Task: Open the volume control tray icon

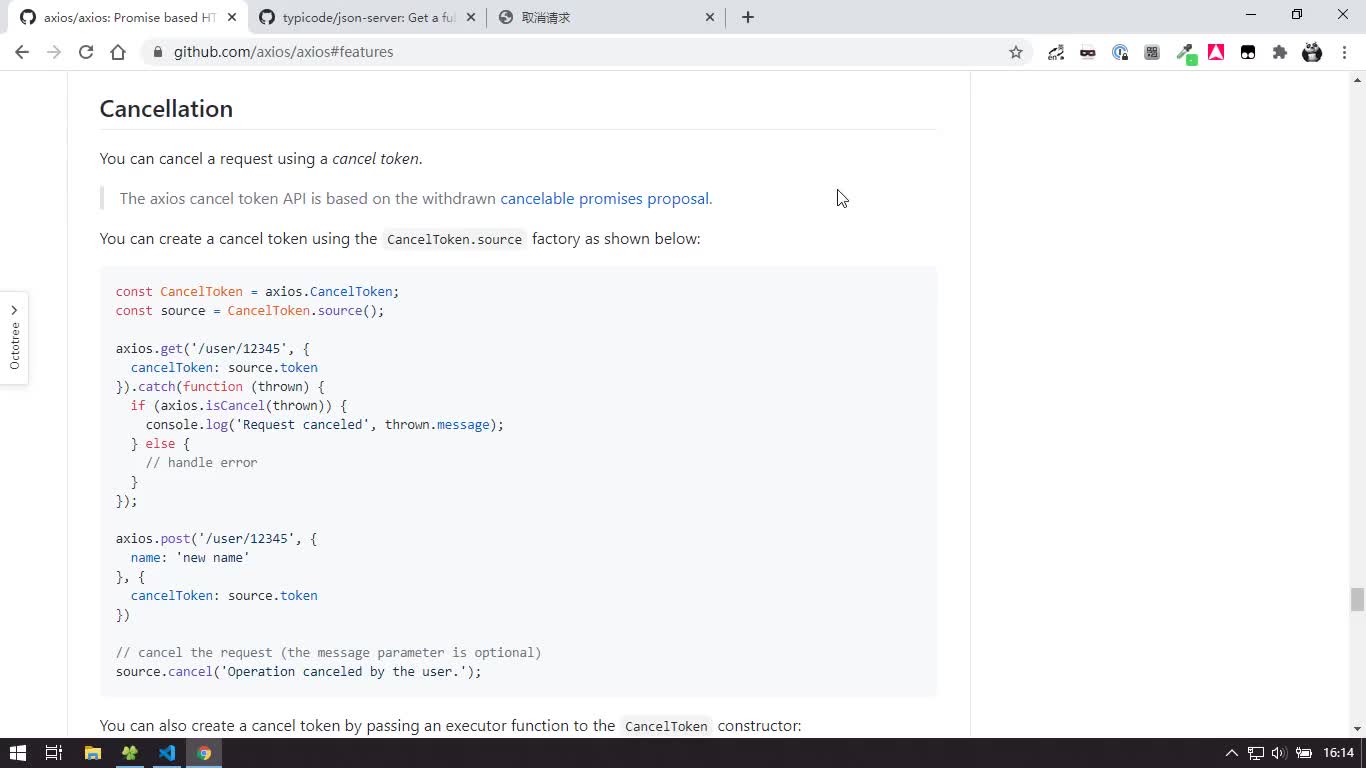Action: pos(1279,753)
